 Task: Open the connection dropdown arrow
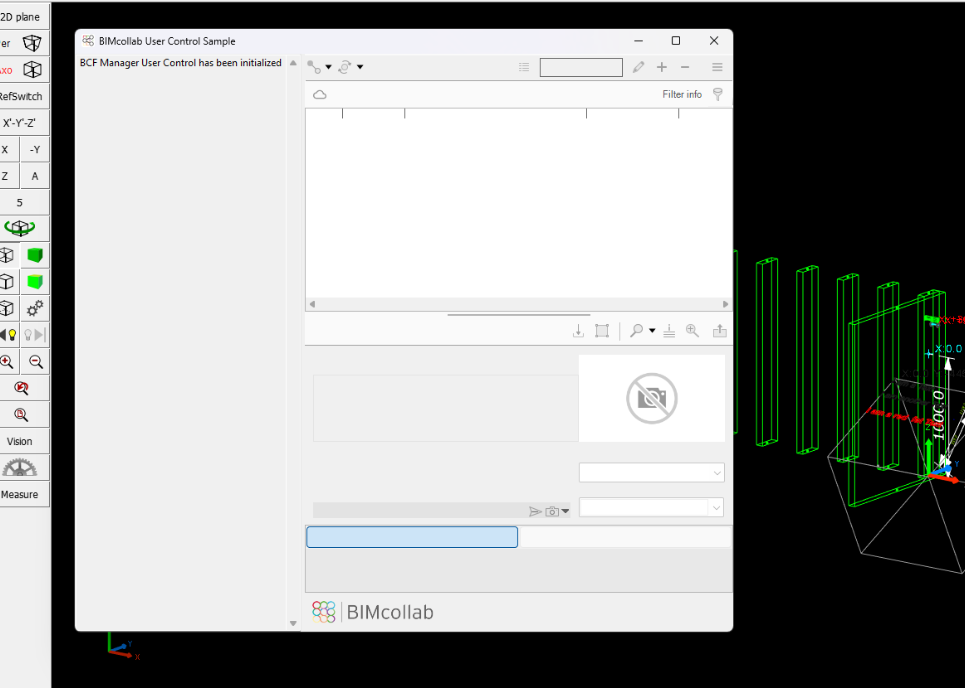pos(329,67)
